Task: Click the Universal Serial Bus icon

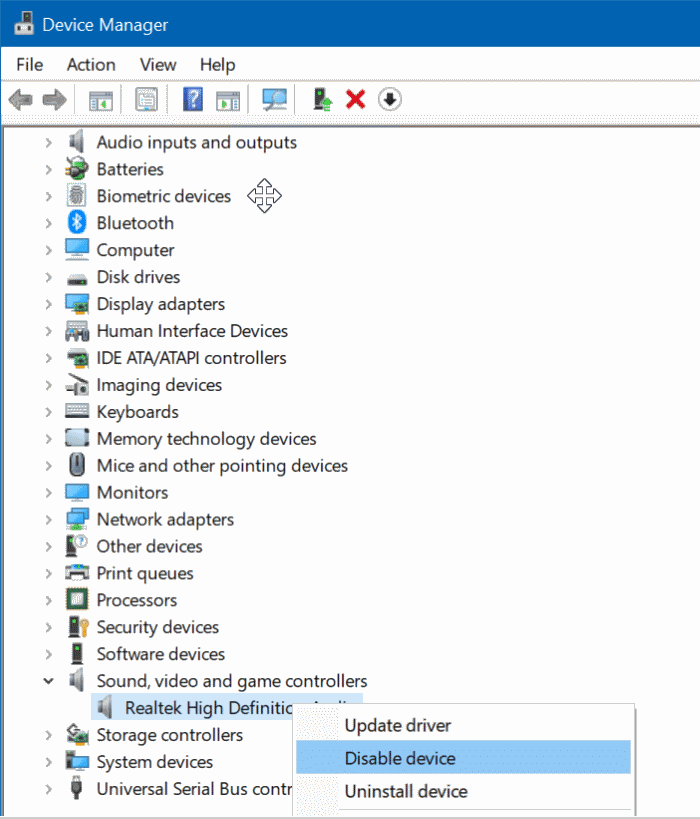Action: [76, 788]
